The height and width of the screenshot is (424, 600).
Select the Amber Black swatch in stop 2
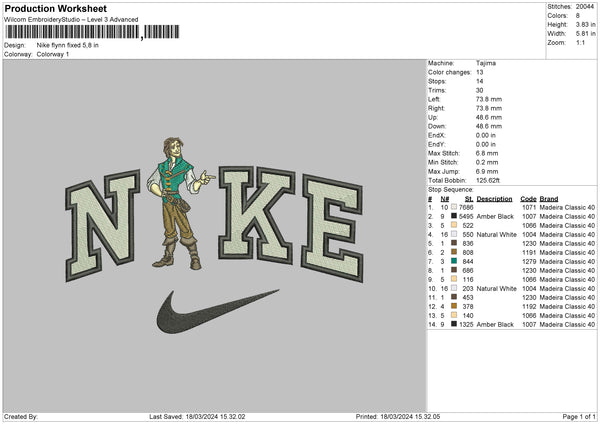coord(453,216)
